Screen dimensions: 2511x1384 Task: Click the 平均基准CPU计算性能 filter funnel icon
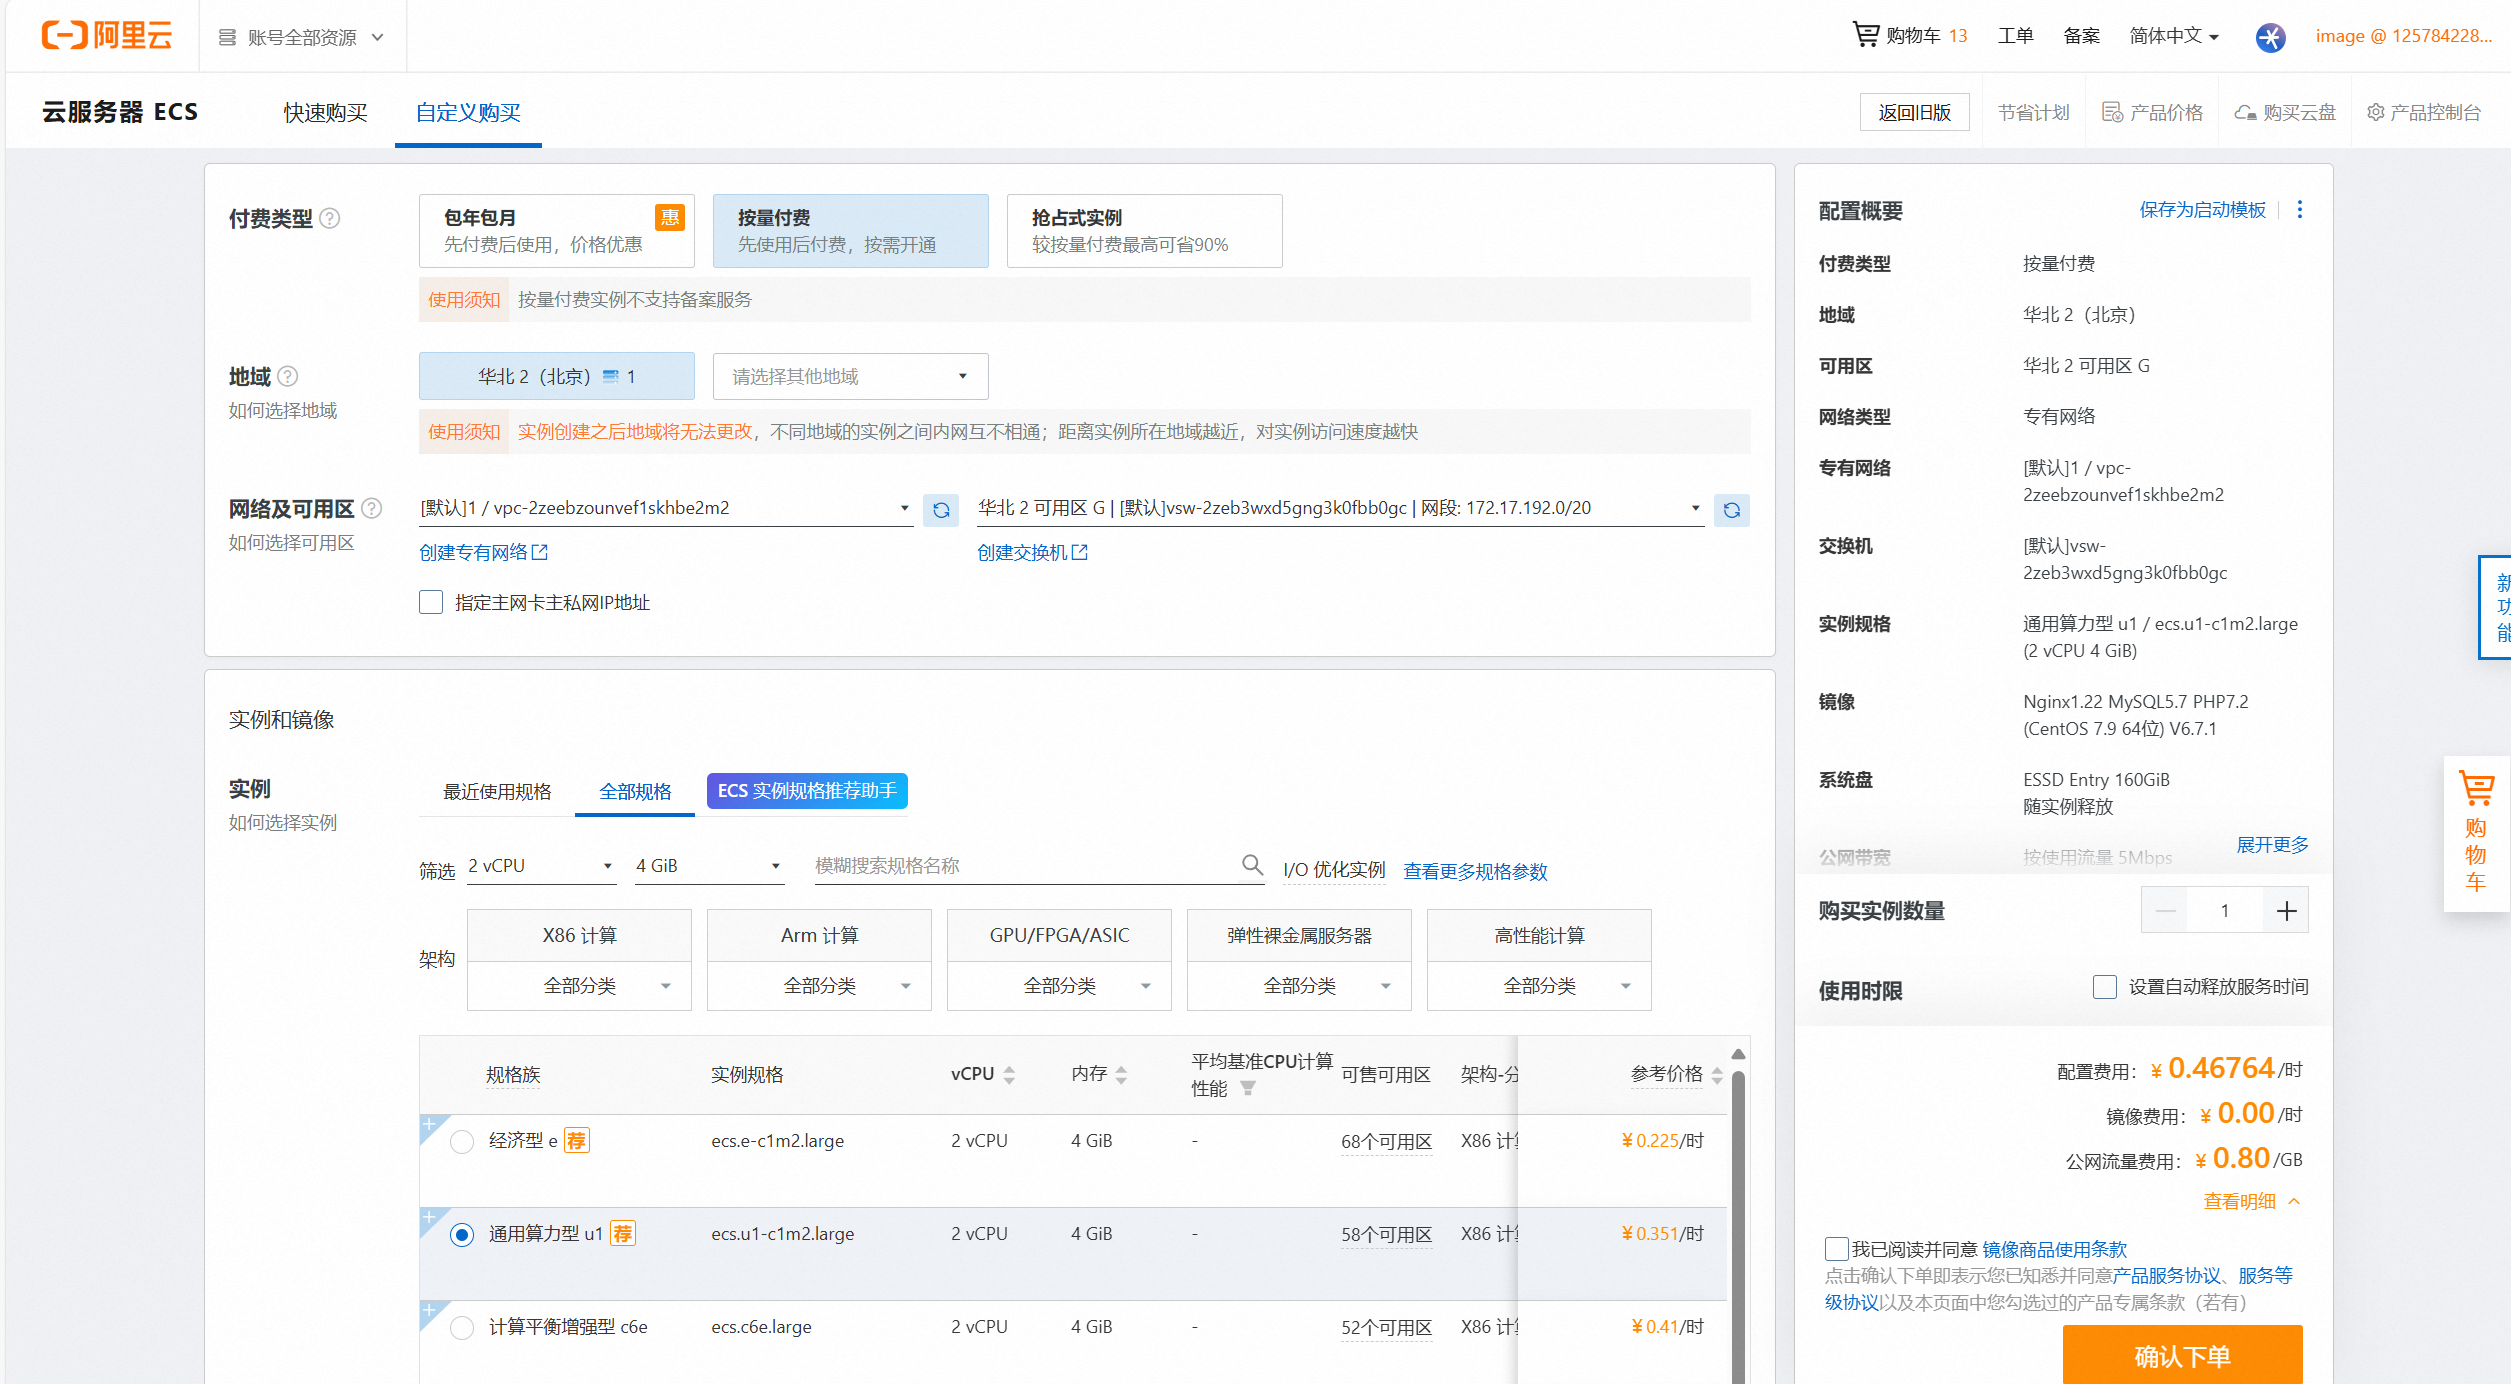pos(1248,1088)
